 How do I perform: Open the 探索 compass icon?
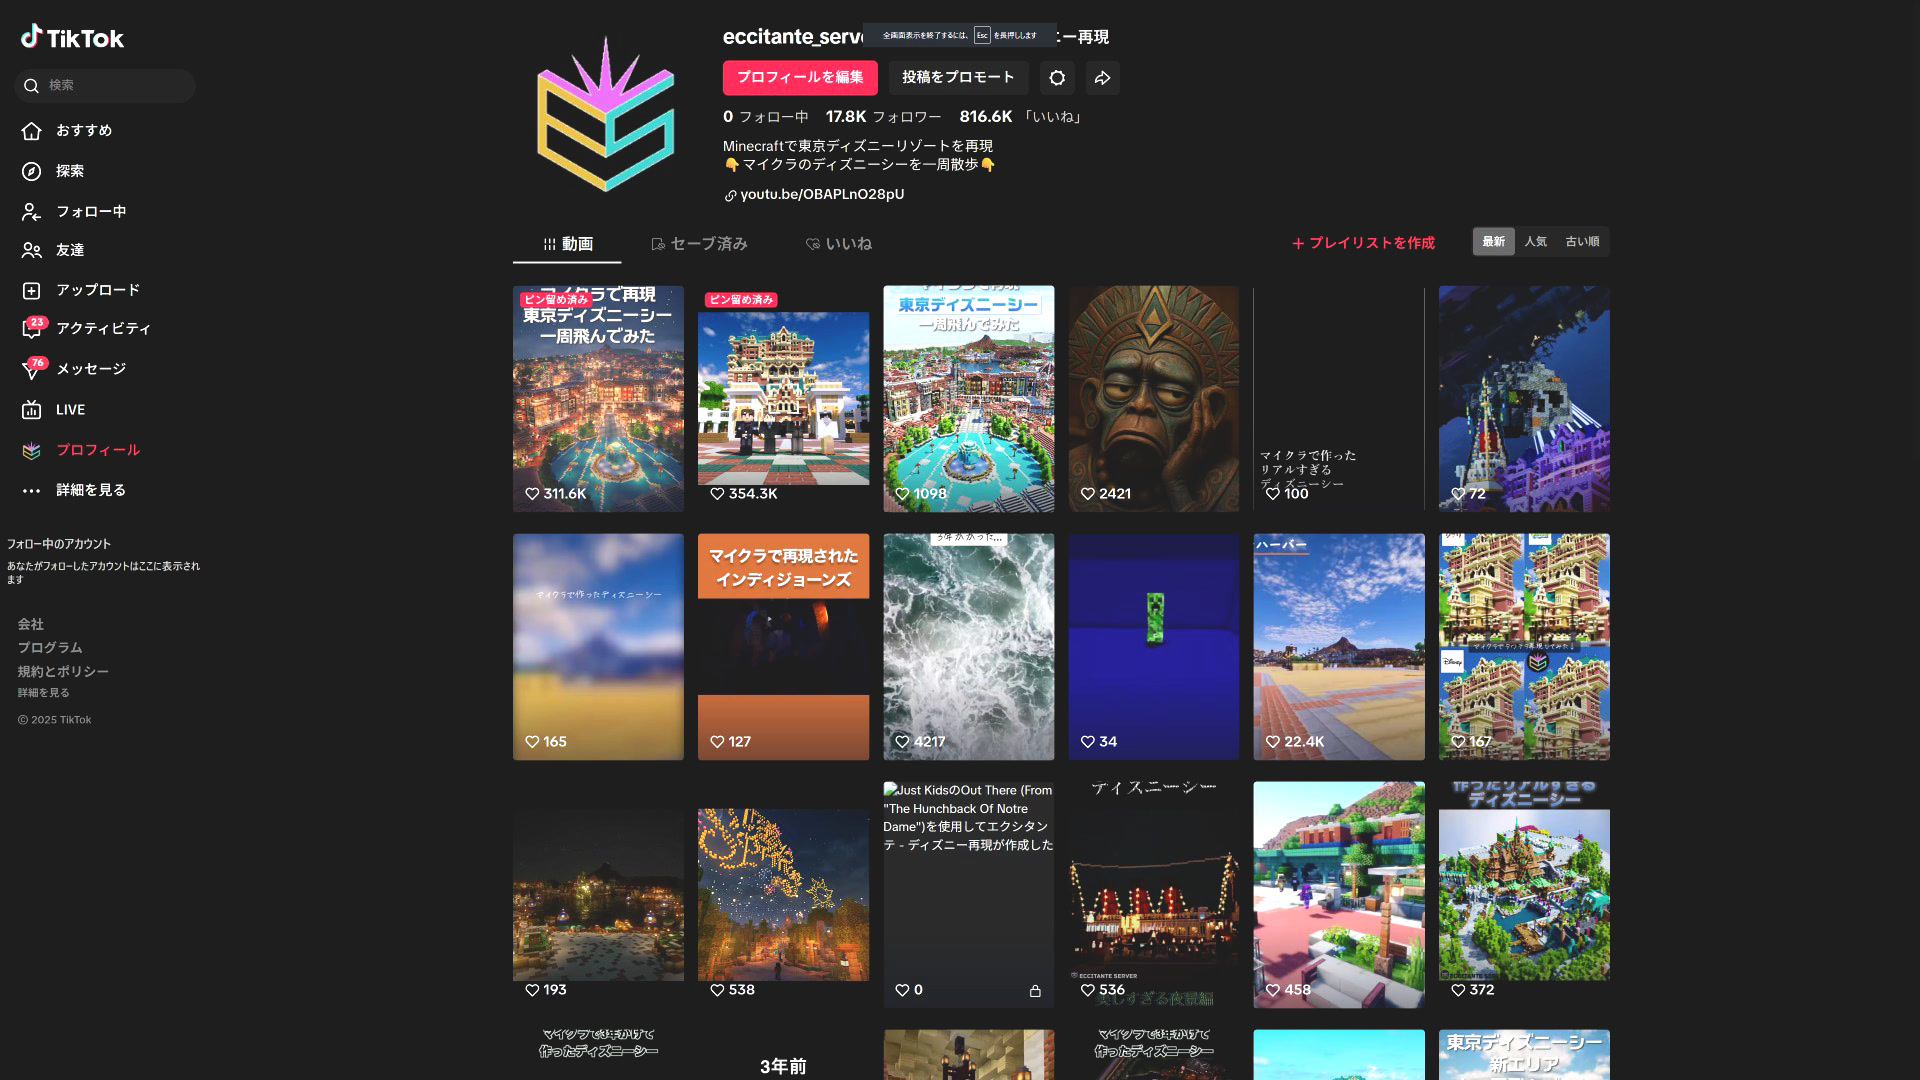(x=32, y=171)
